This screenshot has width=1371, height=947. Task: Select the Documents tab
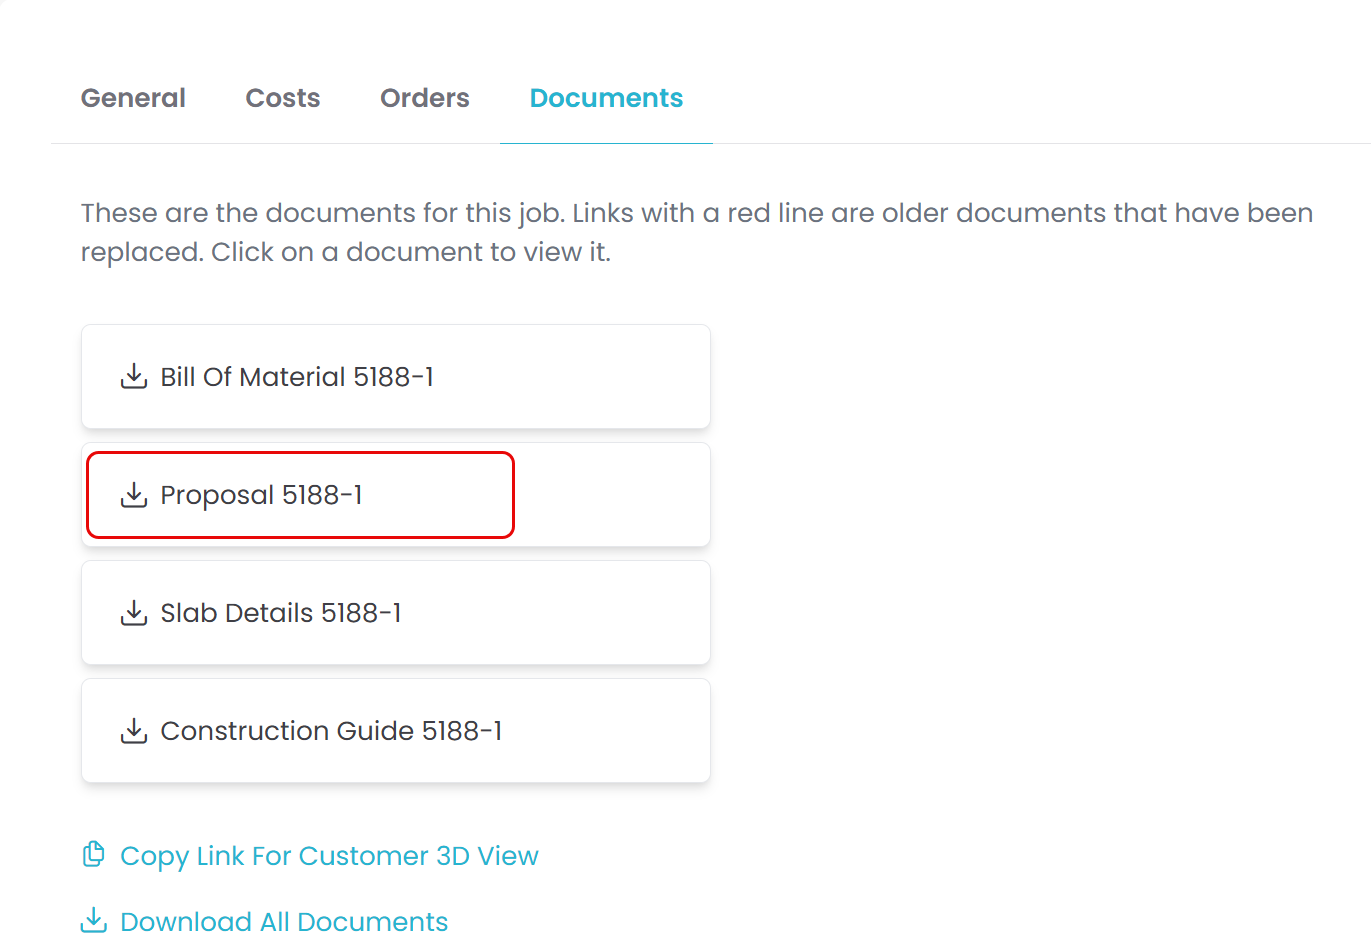[x=606, y=98]
